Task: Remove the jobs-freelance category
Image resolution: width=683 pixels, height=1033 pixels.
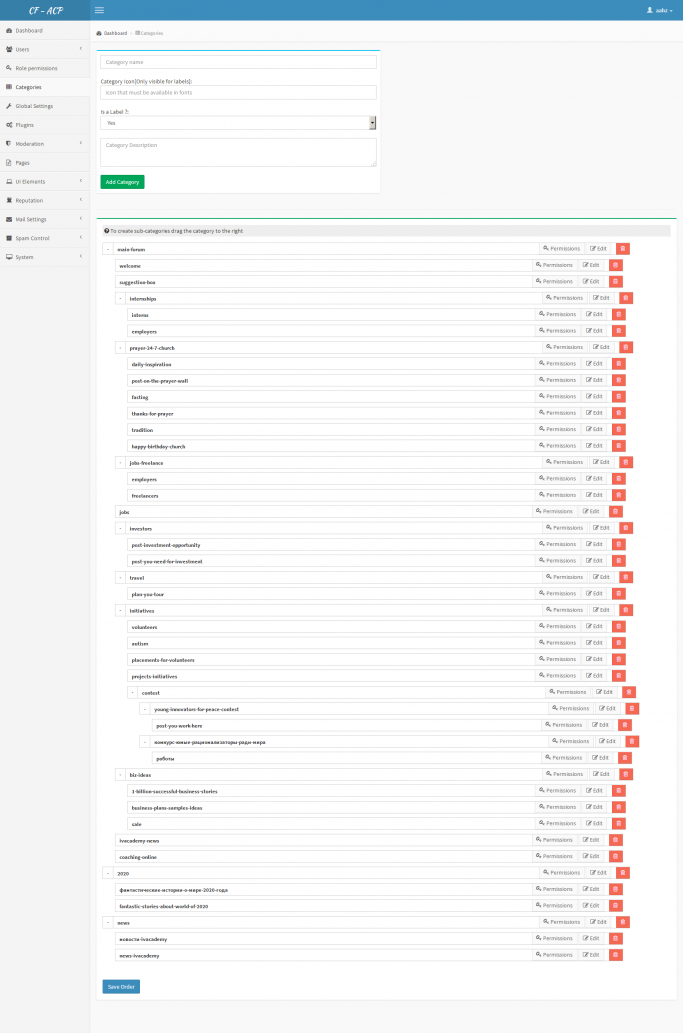Action: 626,462
